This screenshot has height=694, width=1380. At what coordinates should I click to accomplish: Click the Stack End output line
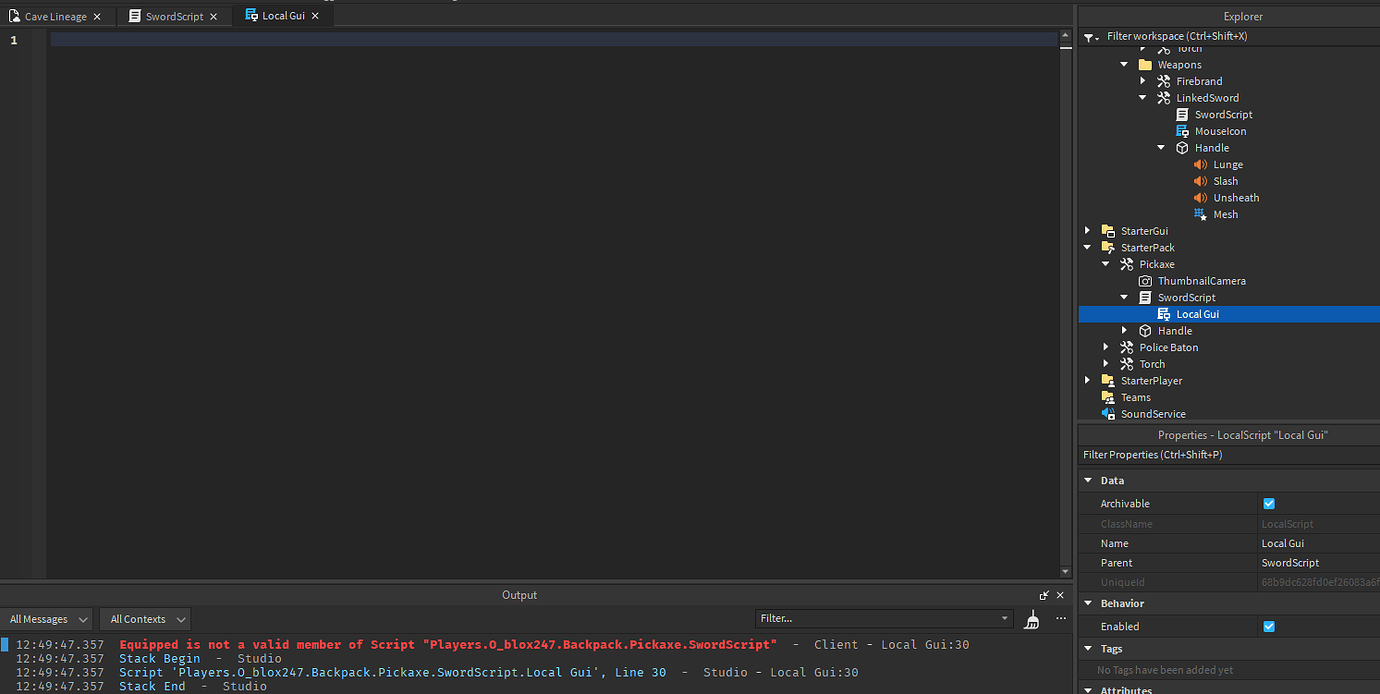(152, 686)
